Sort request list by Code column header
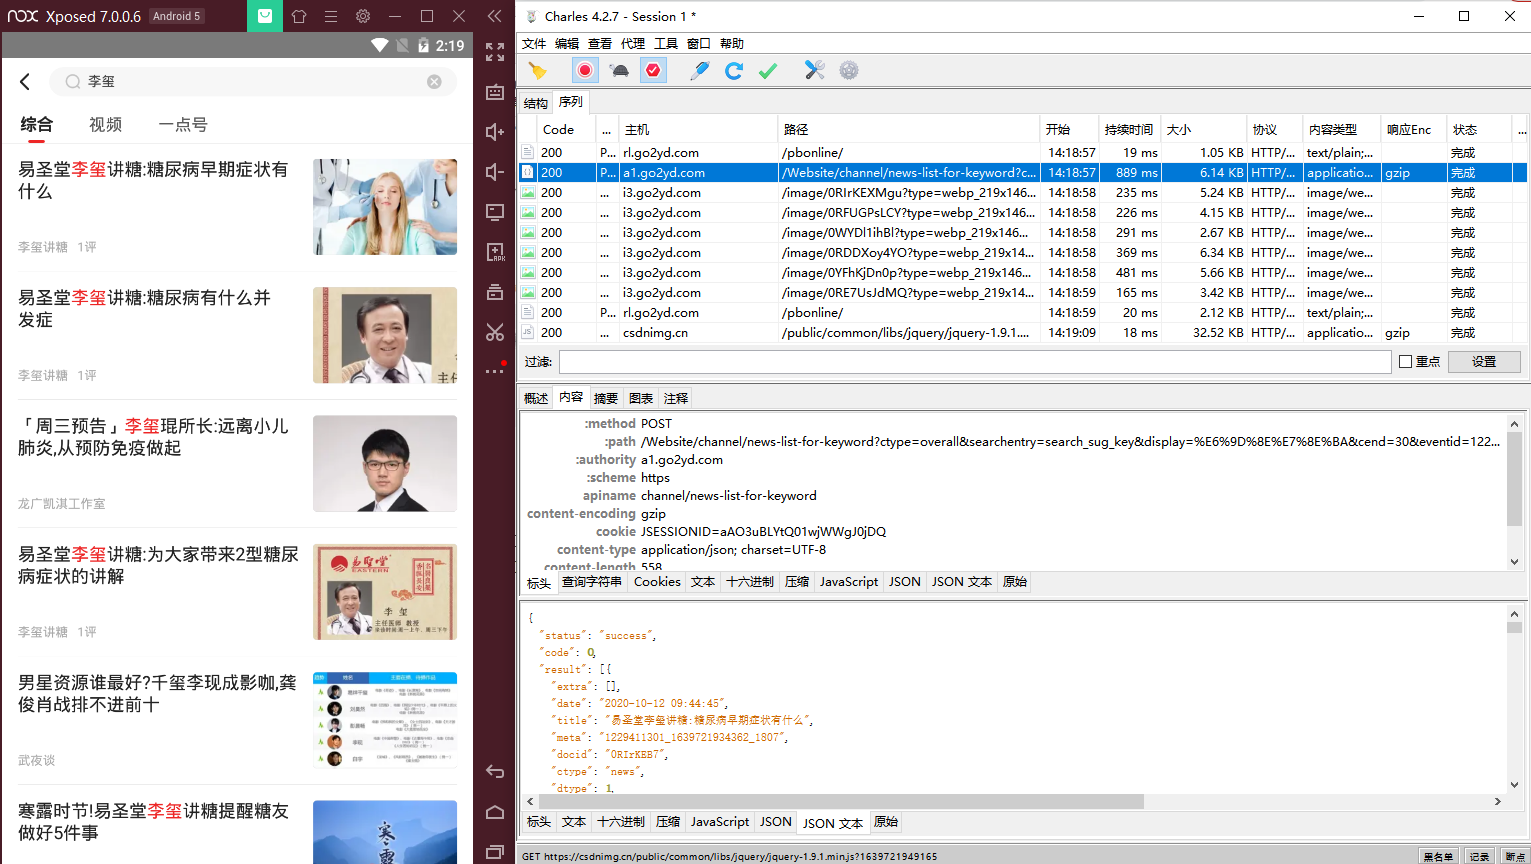 (x=568, y=130)
